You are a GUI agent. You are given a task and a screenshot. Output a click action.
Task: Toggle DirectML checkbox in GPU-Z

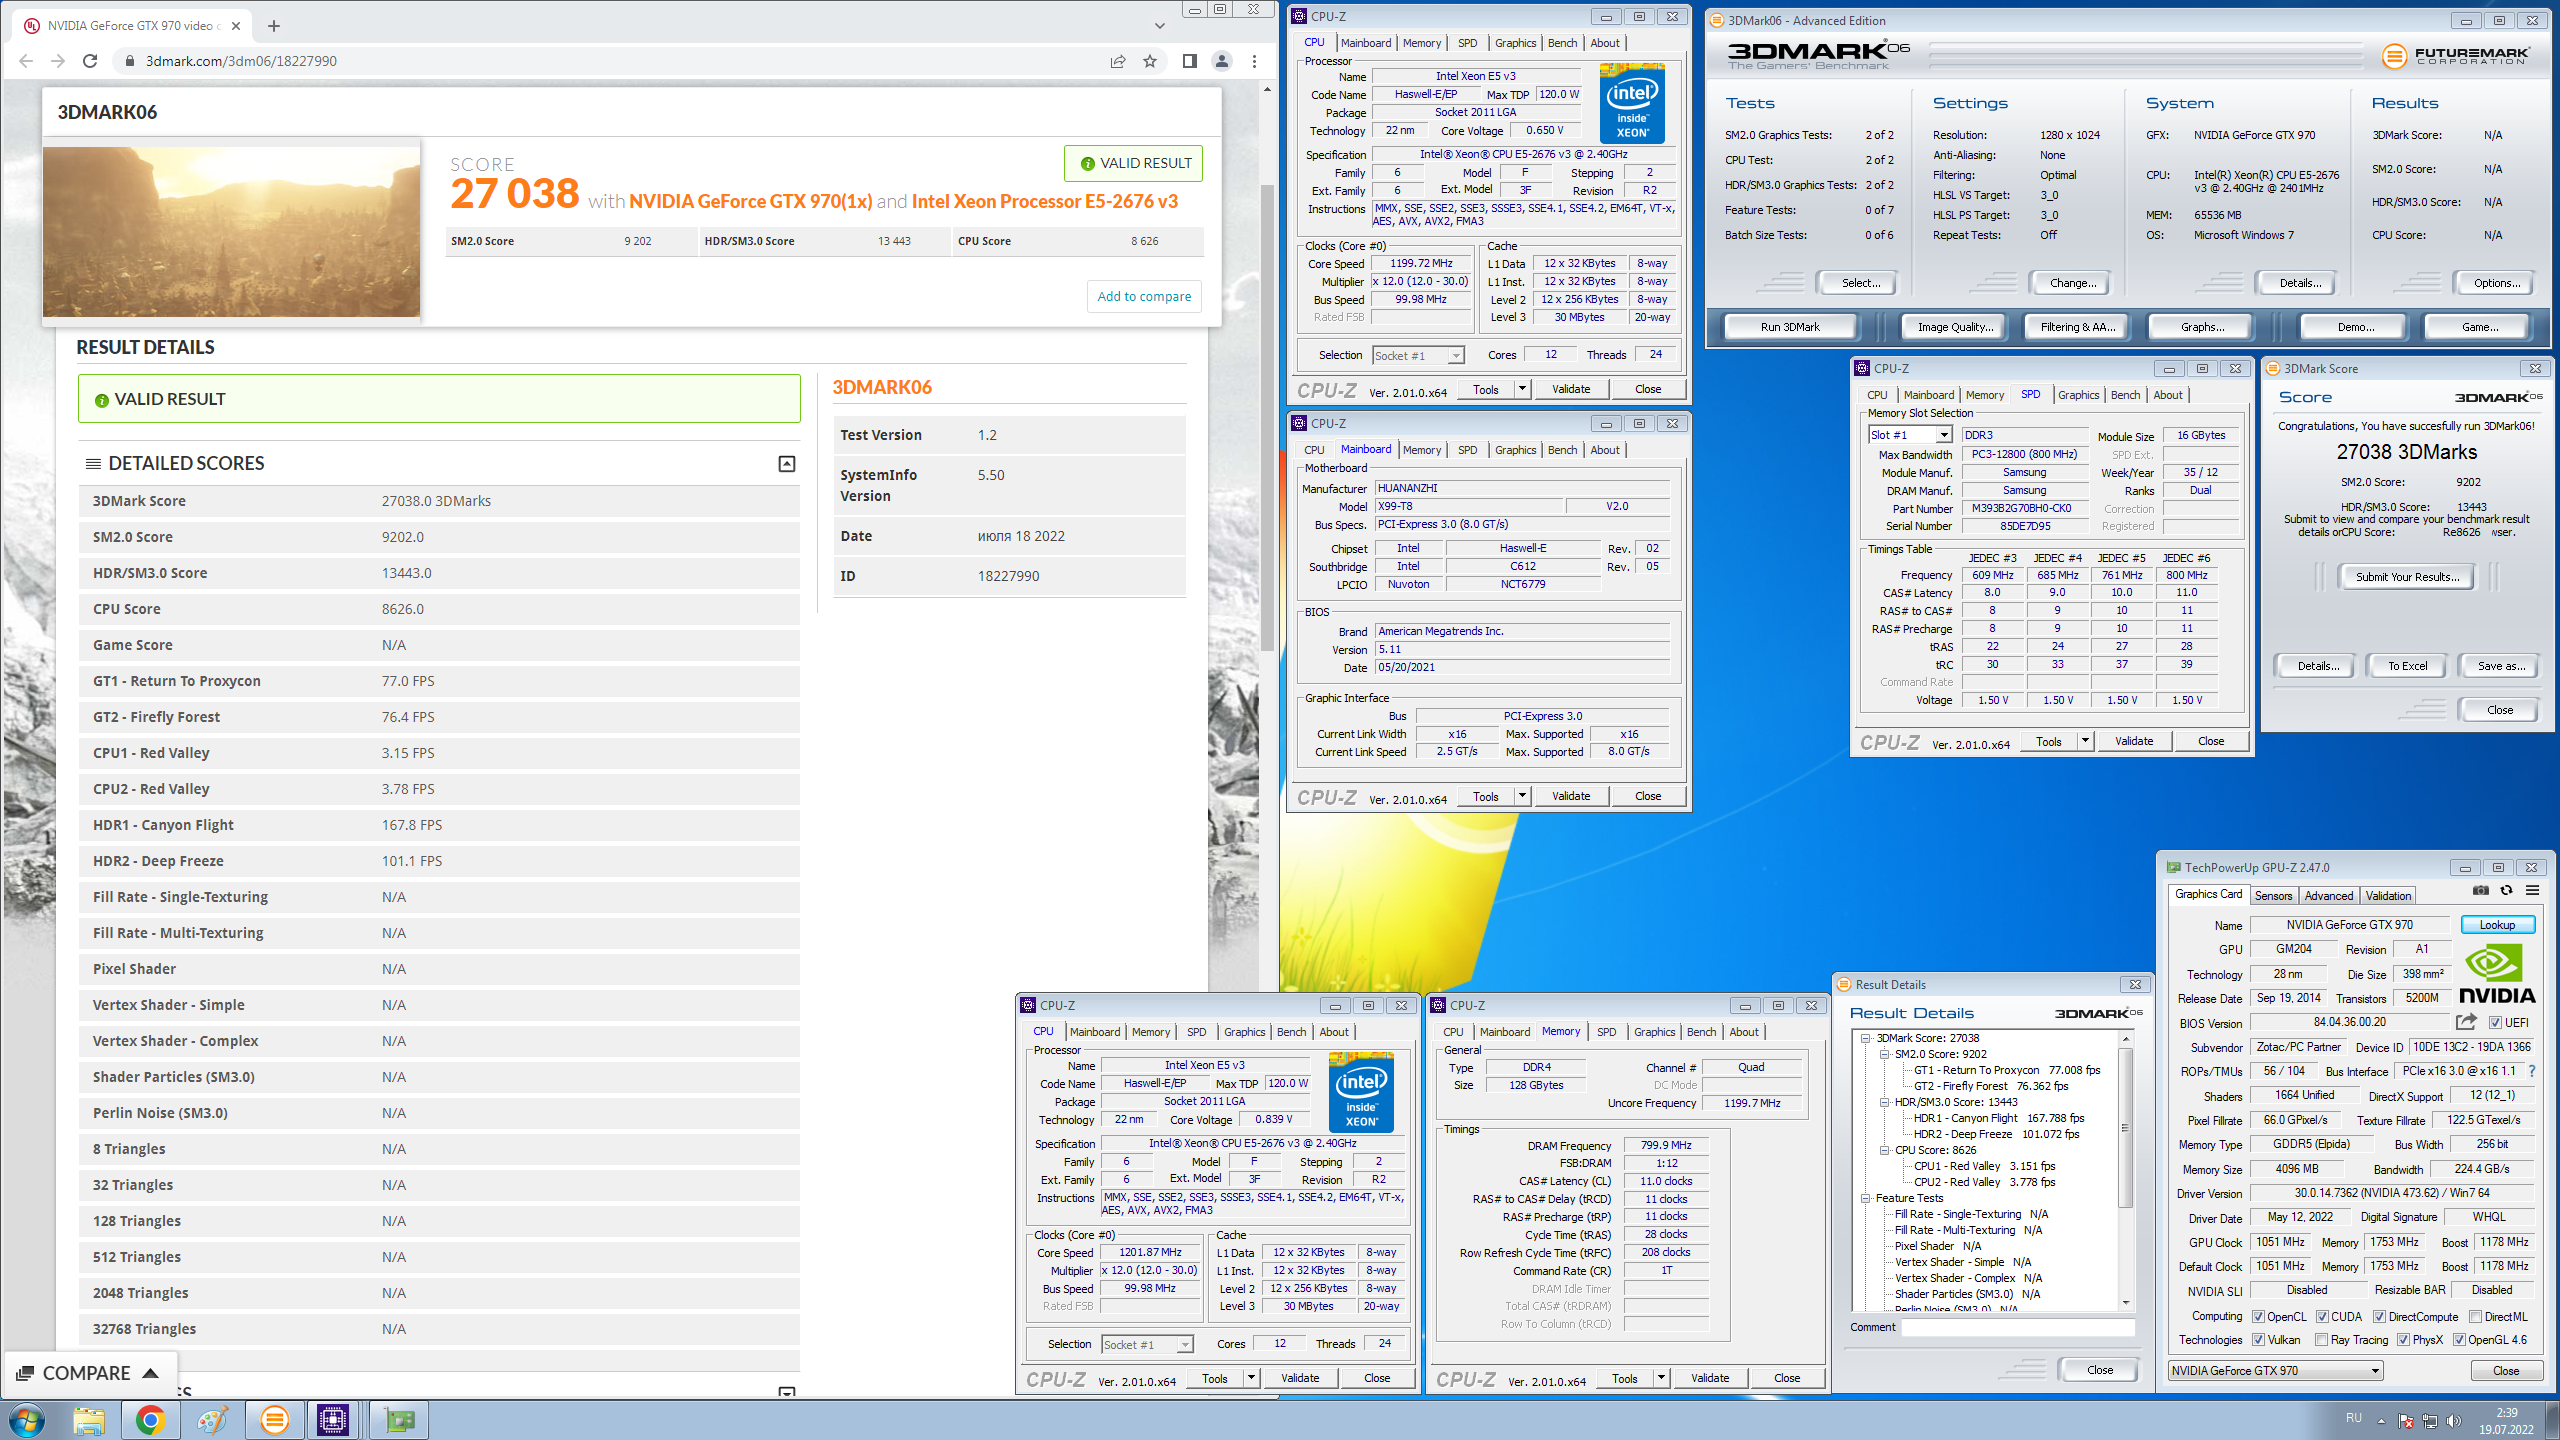click(x=2475, y=1316)
